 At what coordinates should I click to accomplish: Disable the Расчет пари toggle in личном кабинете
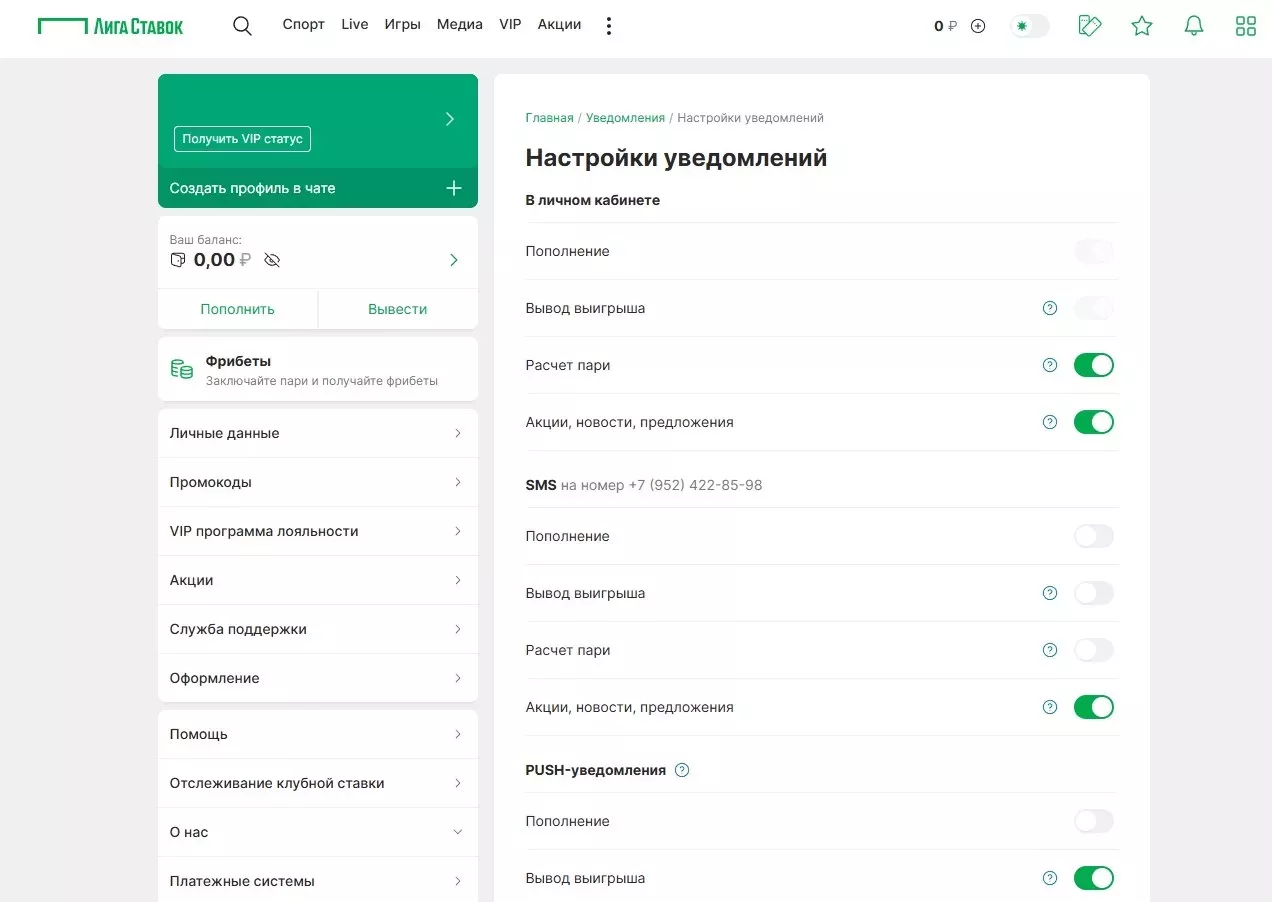pos(1093,364)
